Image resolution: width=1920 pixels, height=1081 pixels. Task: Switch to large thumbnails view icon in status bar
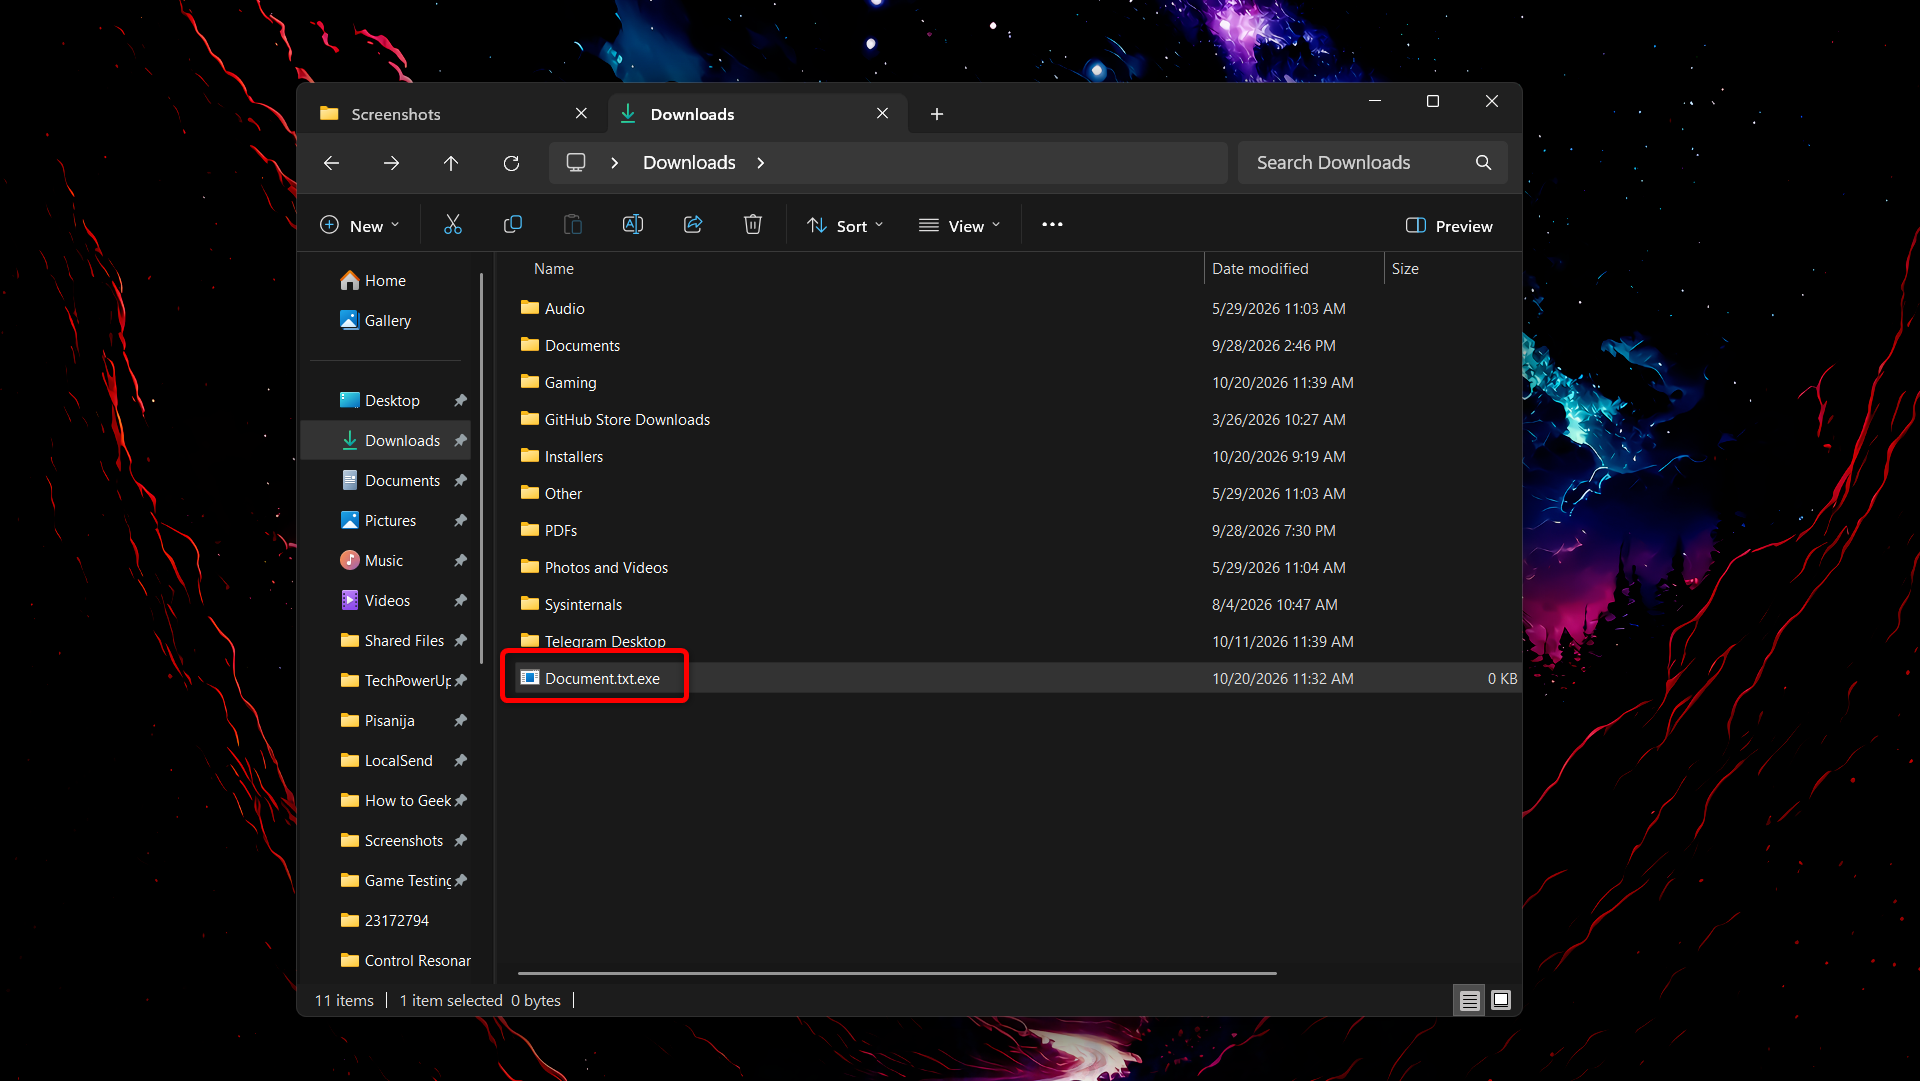tap(1501, 1000)
